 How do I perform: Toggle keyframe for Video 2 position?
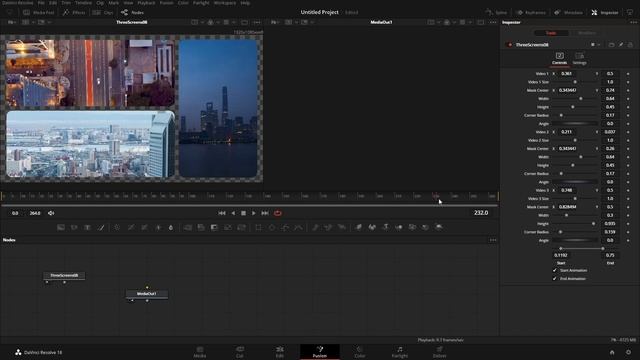tap(628, 132)
